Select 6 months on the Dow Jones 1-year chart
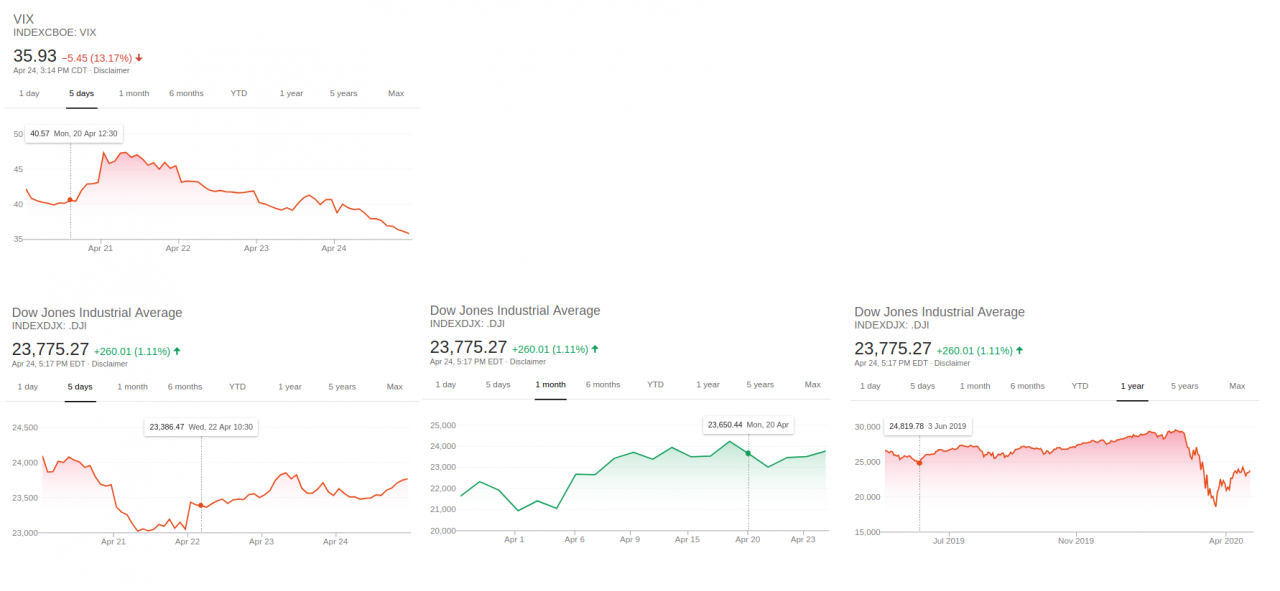 [x=1027, y=385]
